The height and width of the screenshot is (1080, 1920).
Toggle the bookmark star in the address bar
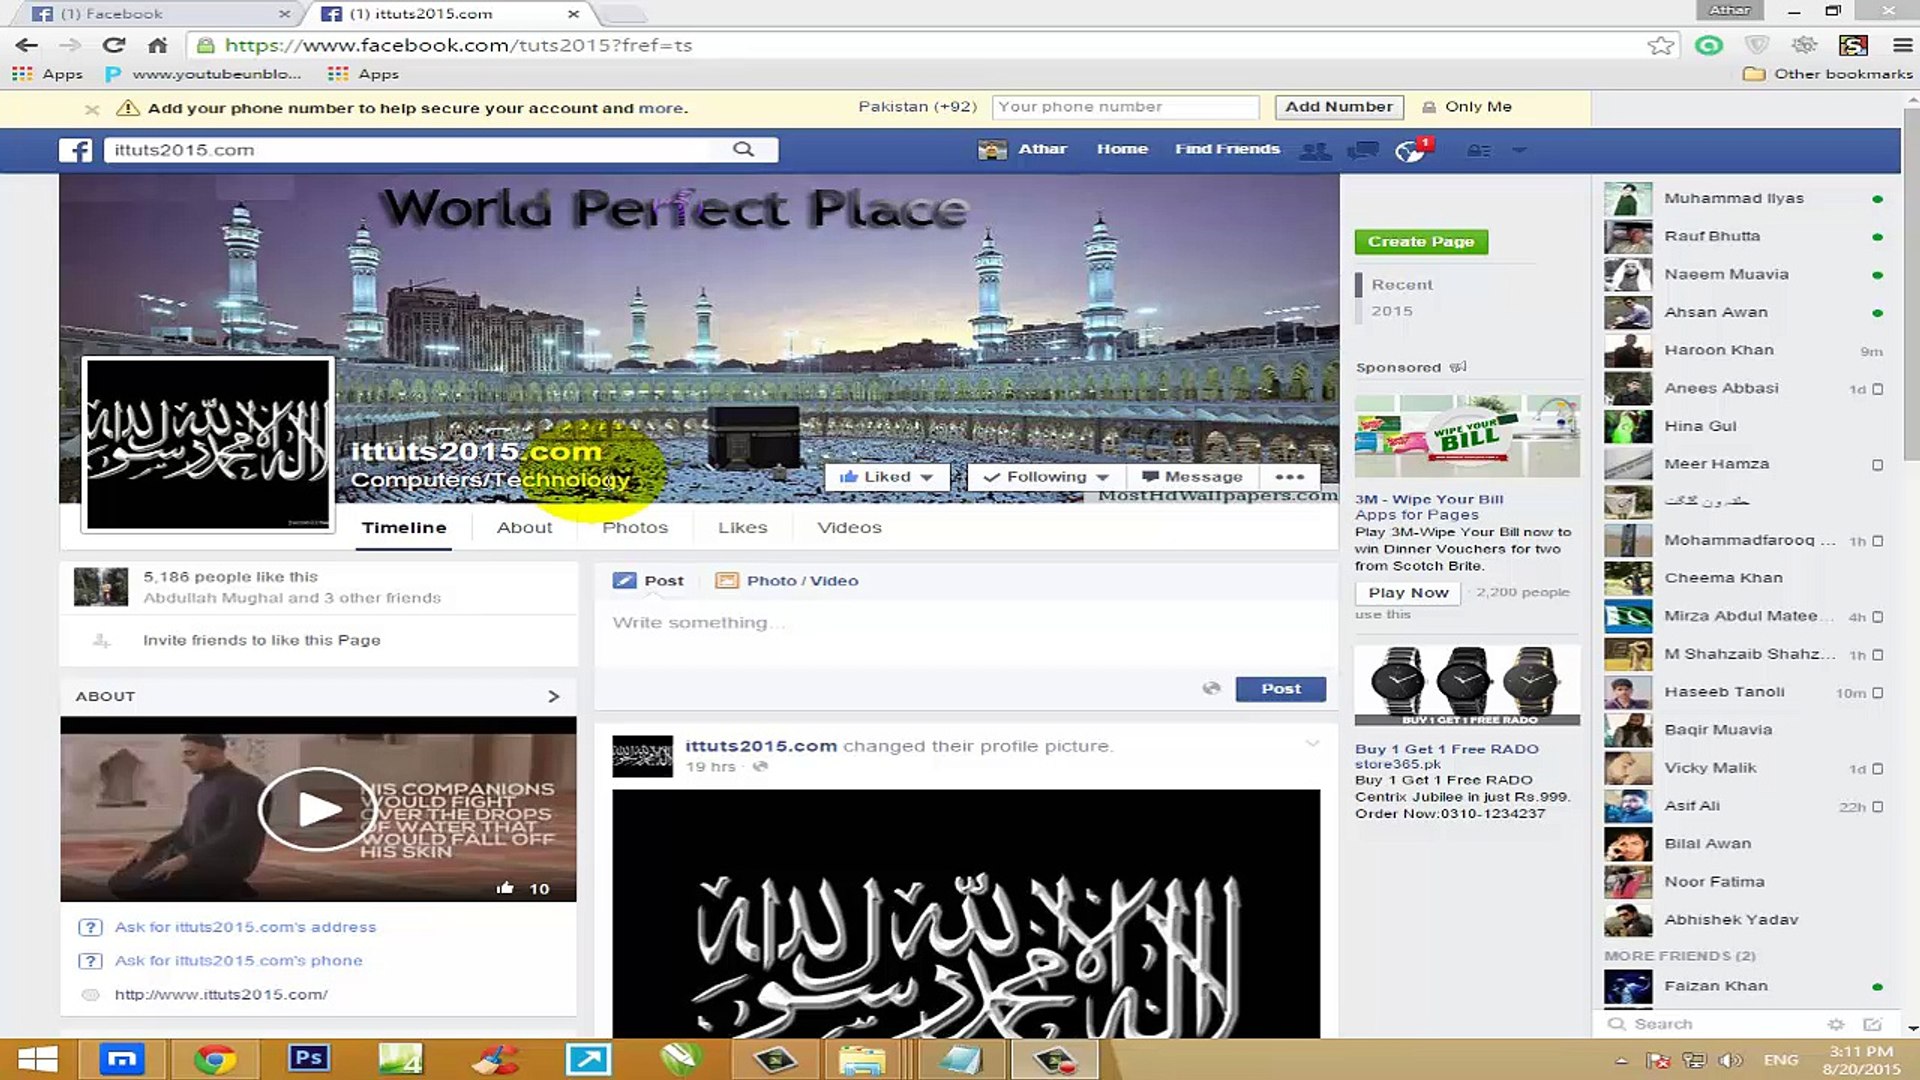[1661, 44]
